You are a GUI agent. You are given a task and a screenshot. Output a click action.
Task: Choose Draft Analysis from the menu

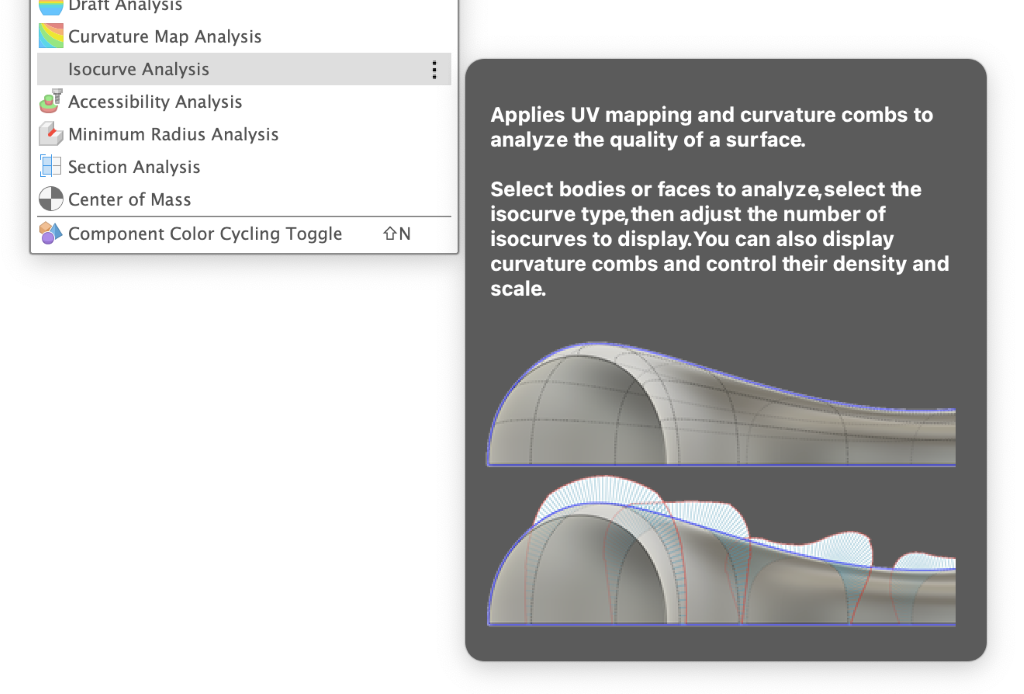[x=125, y=6]
